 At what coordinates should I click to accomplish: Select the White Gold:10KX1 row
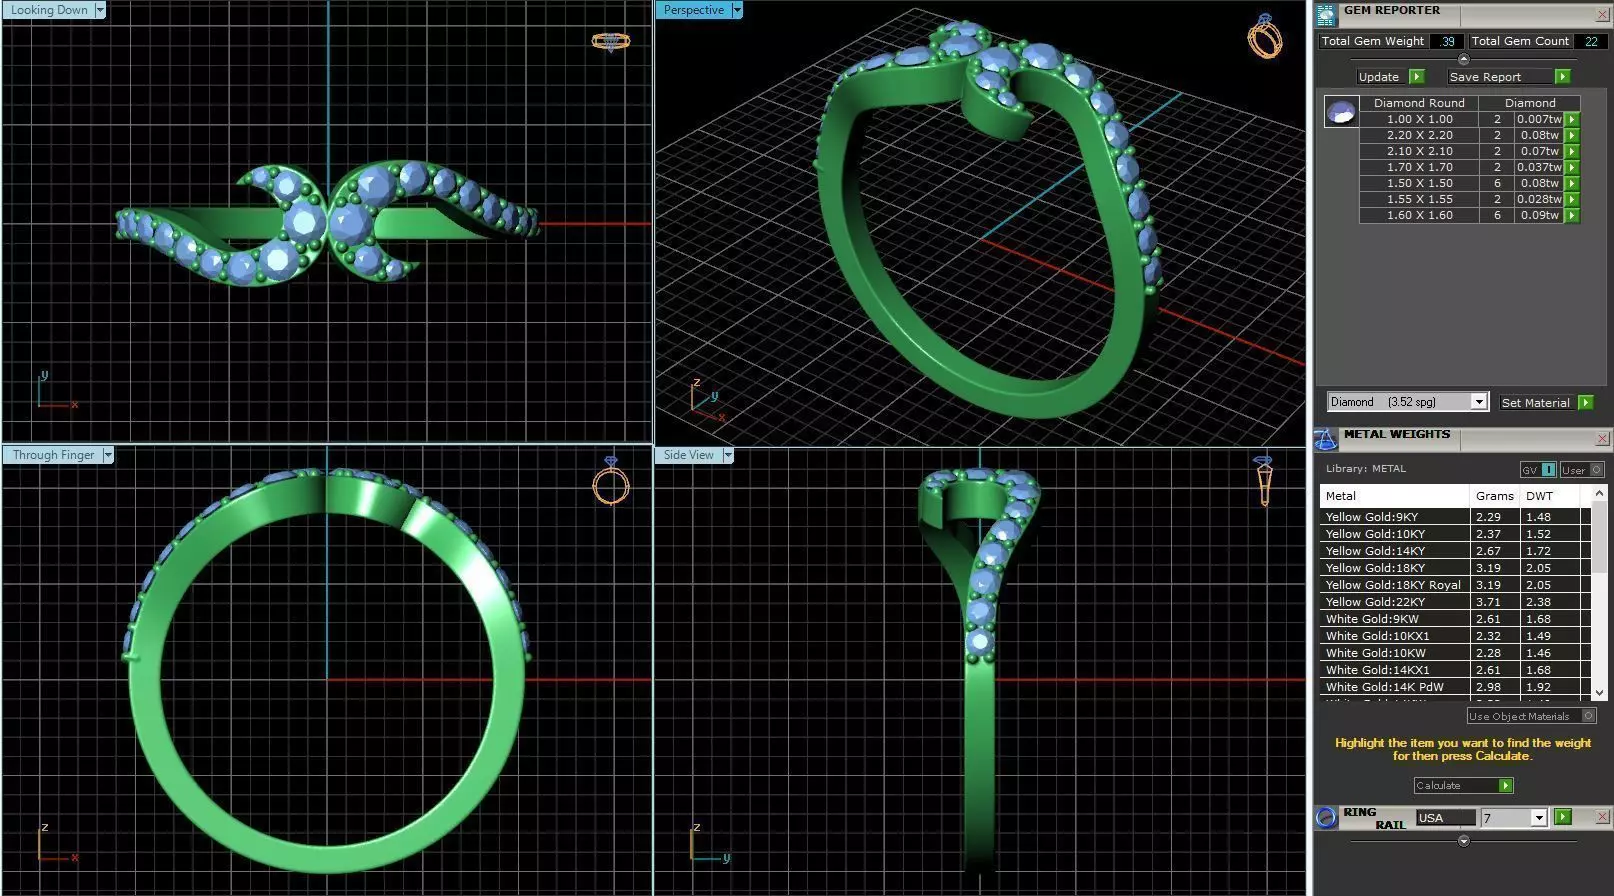pos(1454,636)
